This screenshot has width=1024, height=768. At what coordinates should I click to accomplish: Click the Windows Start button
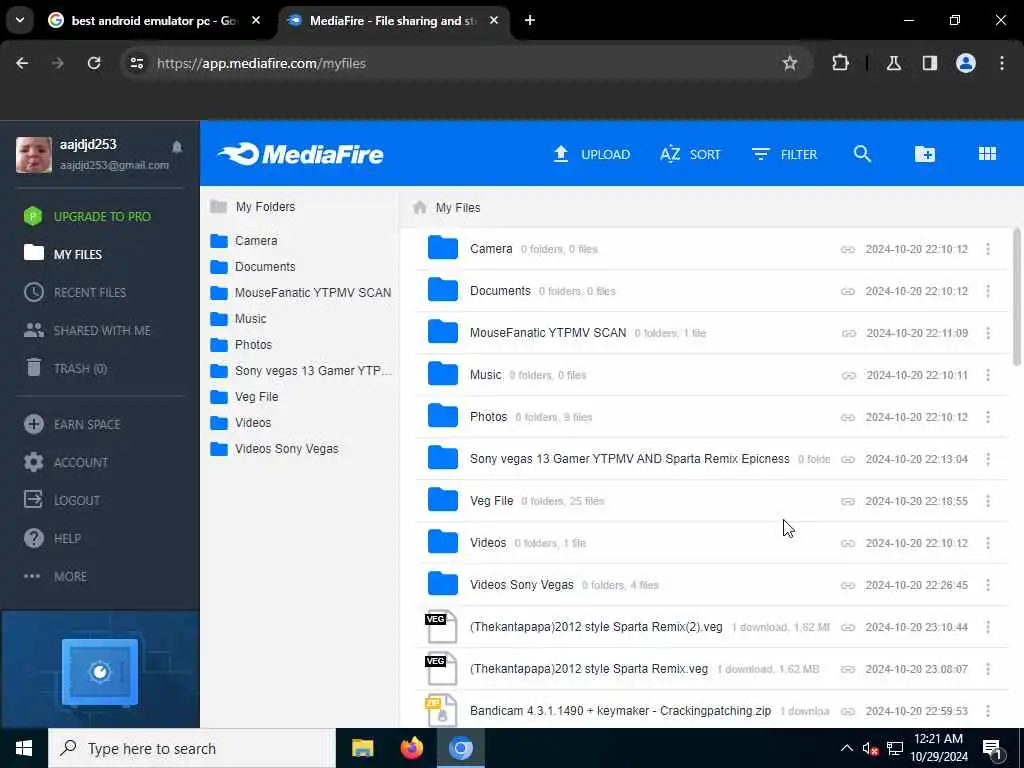(24, 748)
